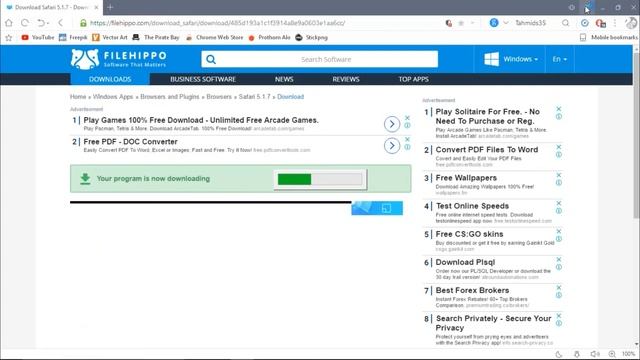
Task: Open Freepik bookmark
Action: click(73, 38)
